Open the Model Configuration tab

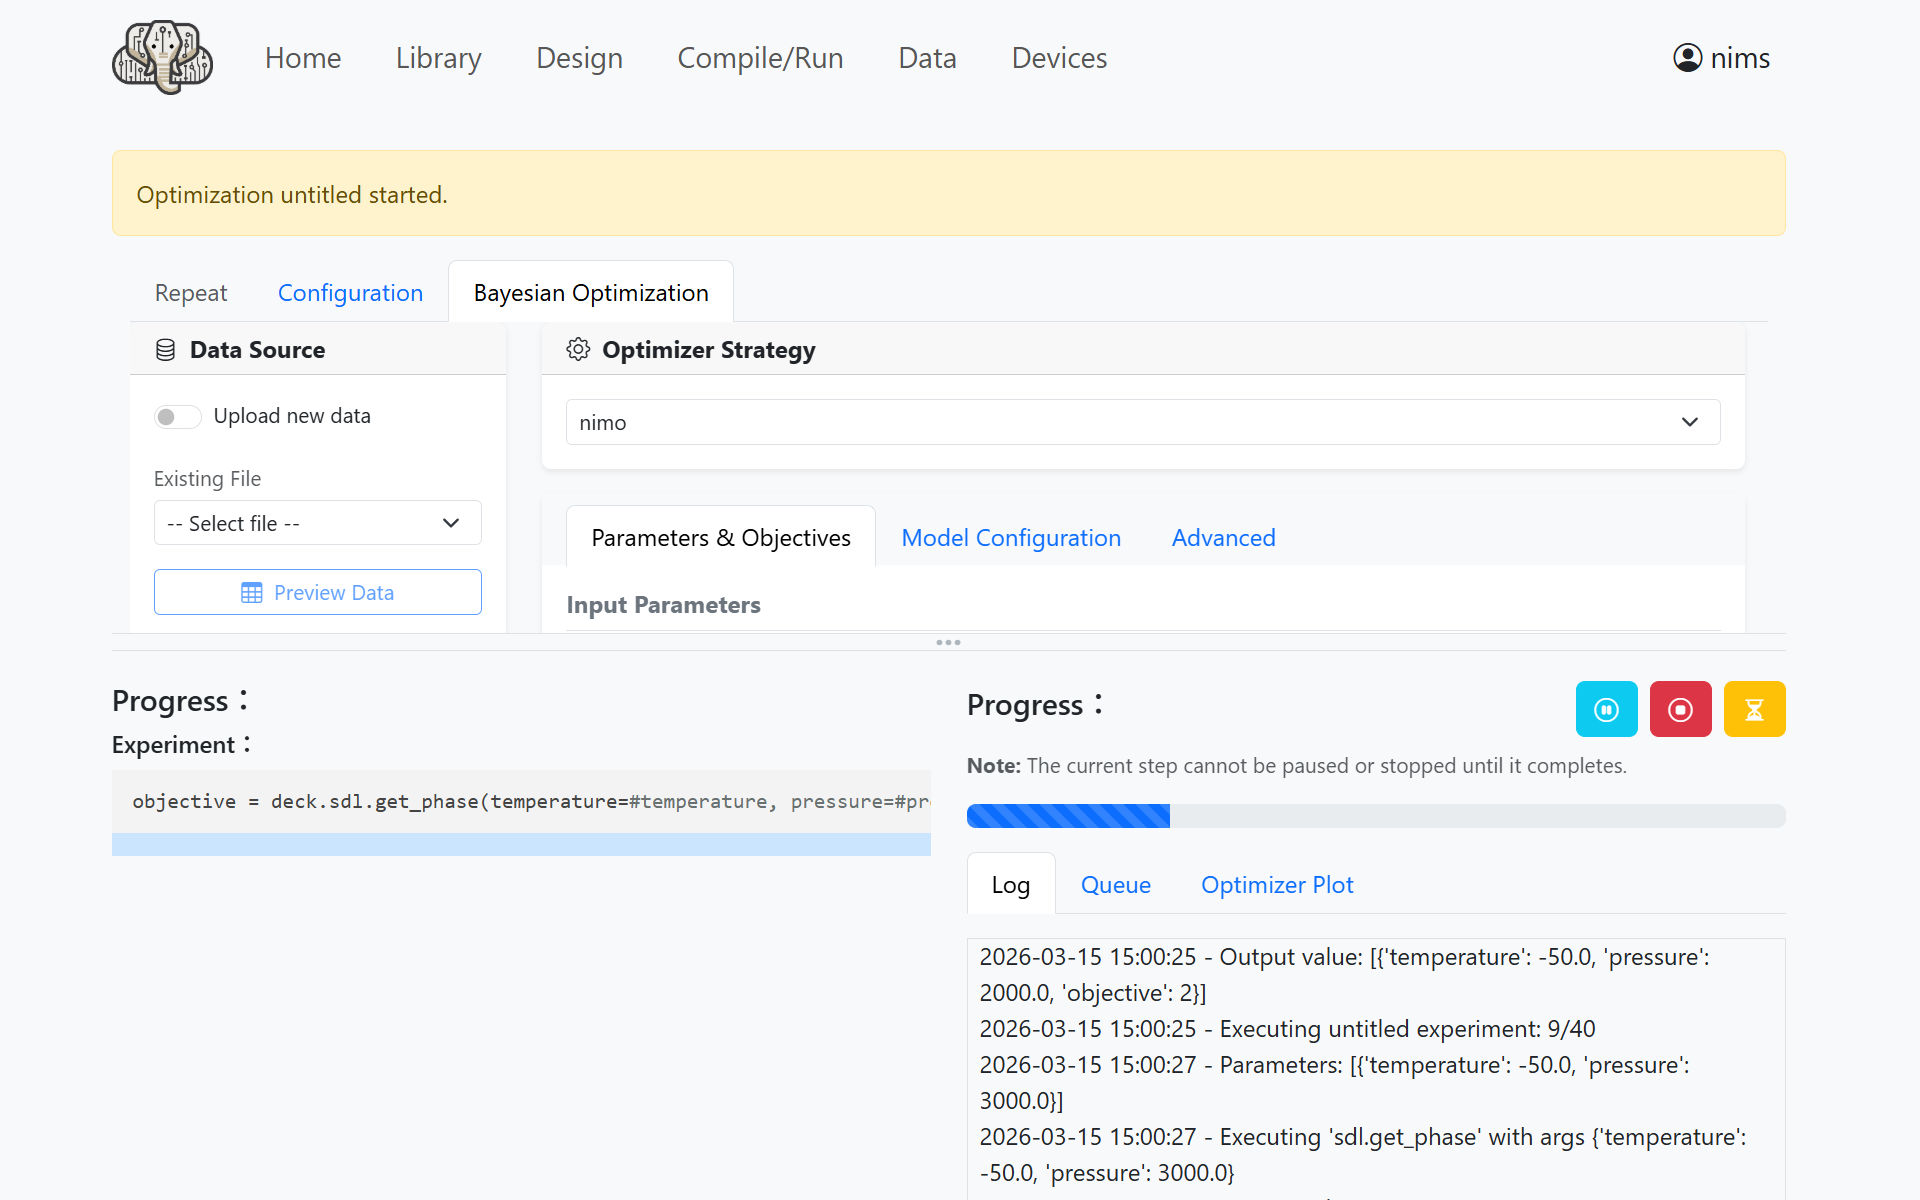(x=1010, y=538)
